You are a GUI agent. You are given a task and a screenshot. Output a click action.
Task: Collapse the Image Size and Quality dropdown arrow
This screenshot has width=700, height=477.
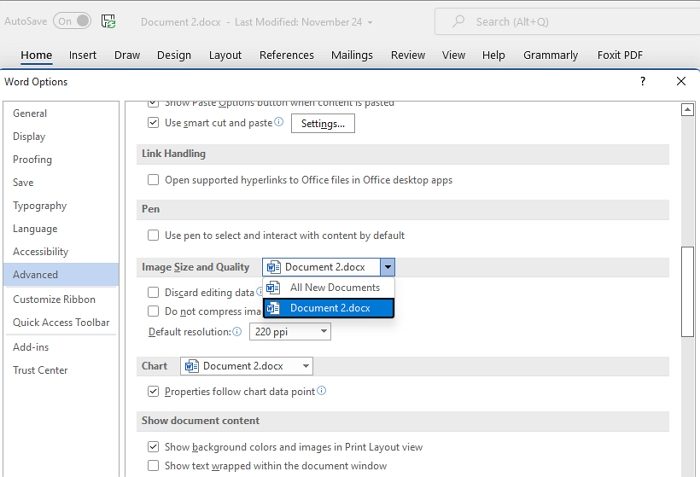click(x=388, y=267)
